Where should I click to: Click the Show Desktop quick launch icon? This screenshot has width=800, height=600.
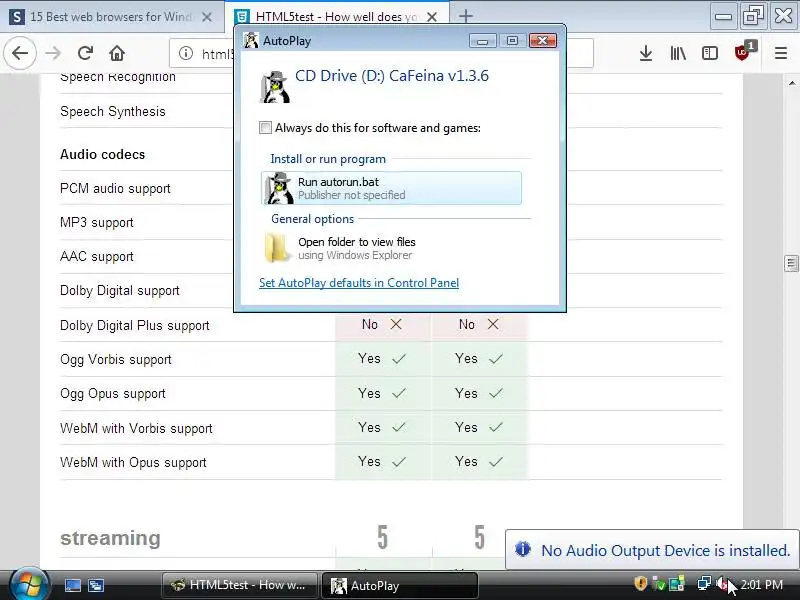pos(72,585)
